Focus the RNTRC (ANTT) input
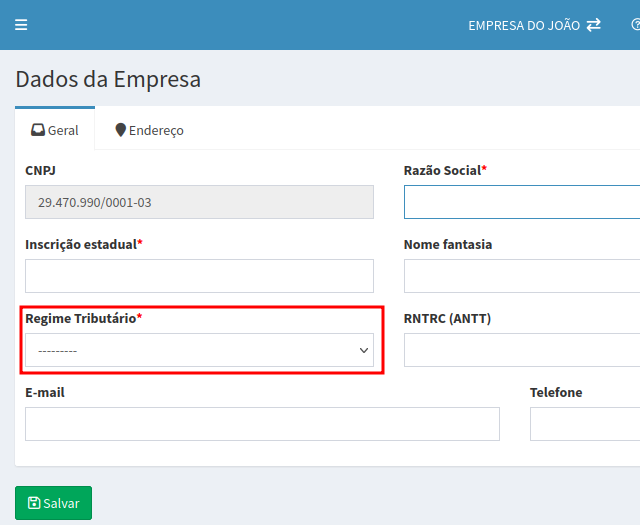The height and width of the screenshot is (525, 640). click(521, 350)
